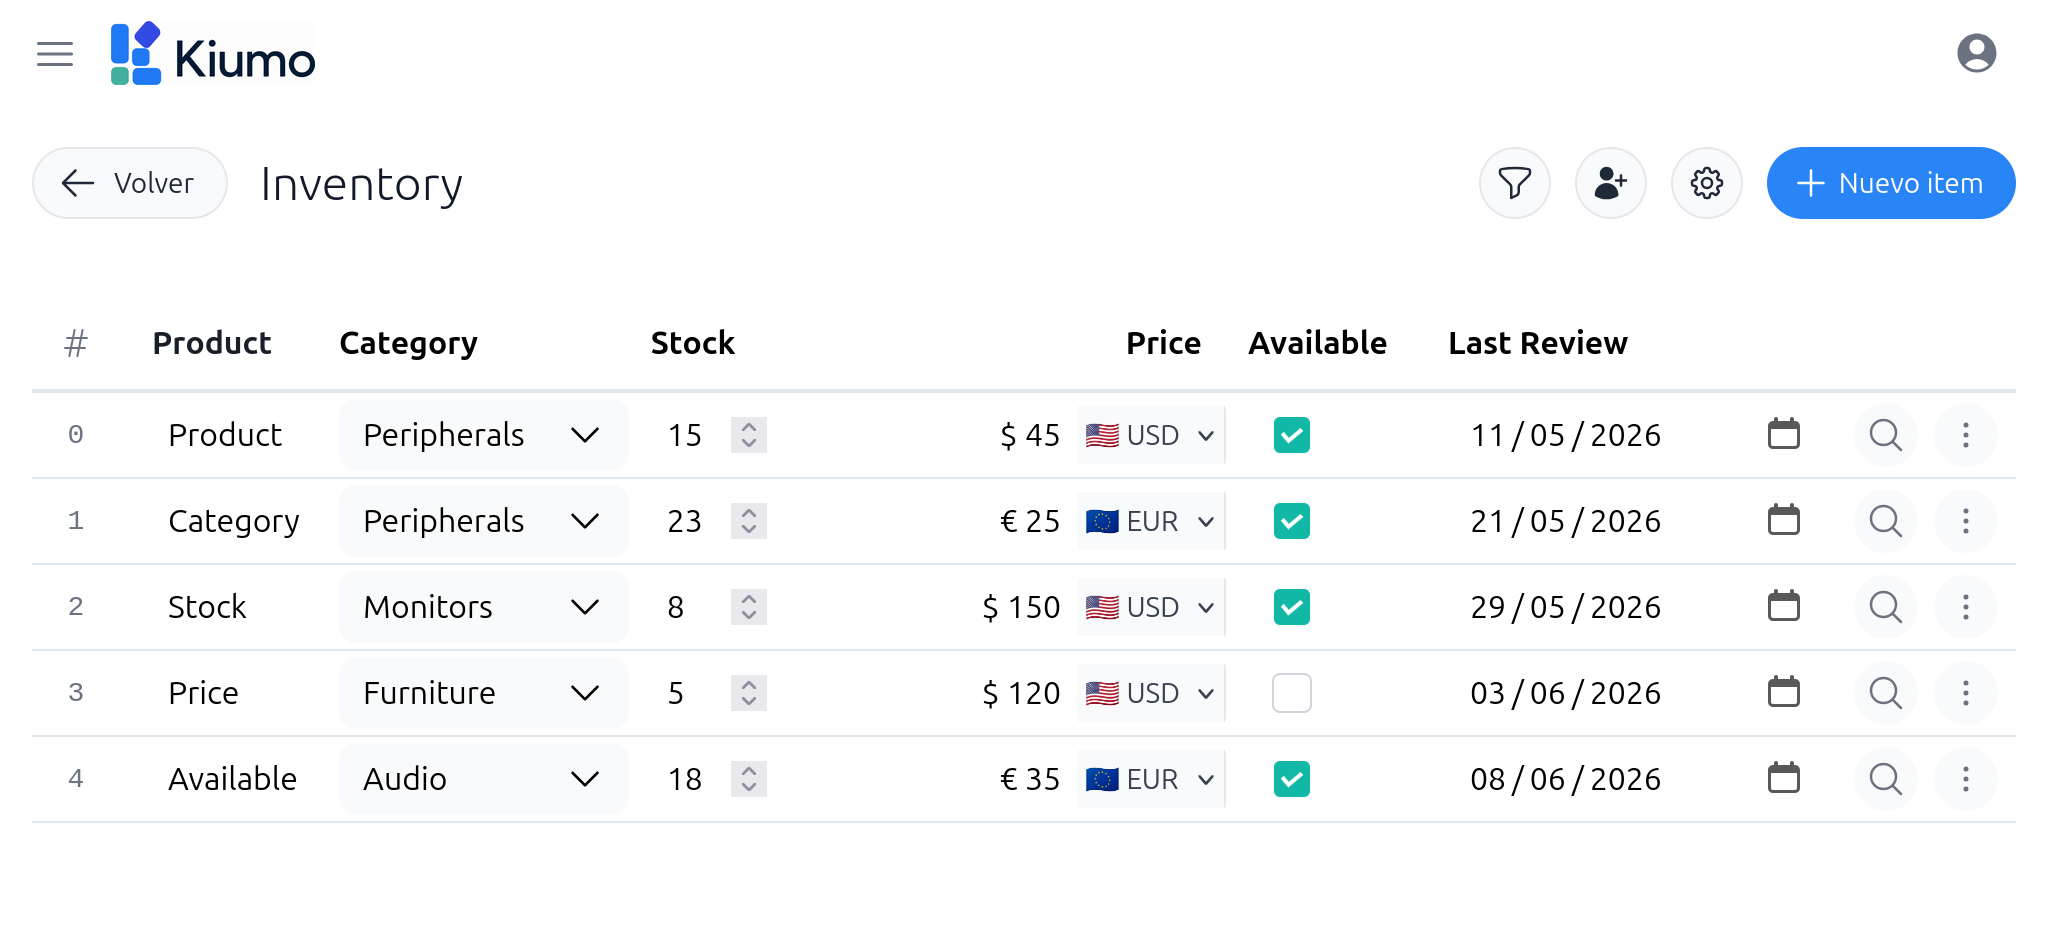Uncheck Available for row 1 (Category)
The height and width of the screenshot is (937, 2048).
(1291, 521)
